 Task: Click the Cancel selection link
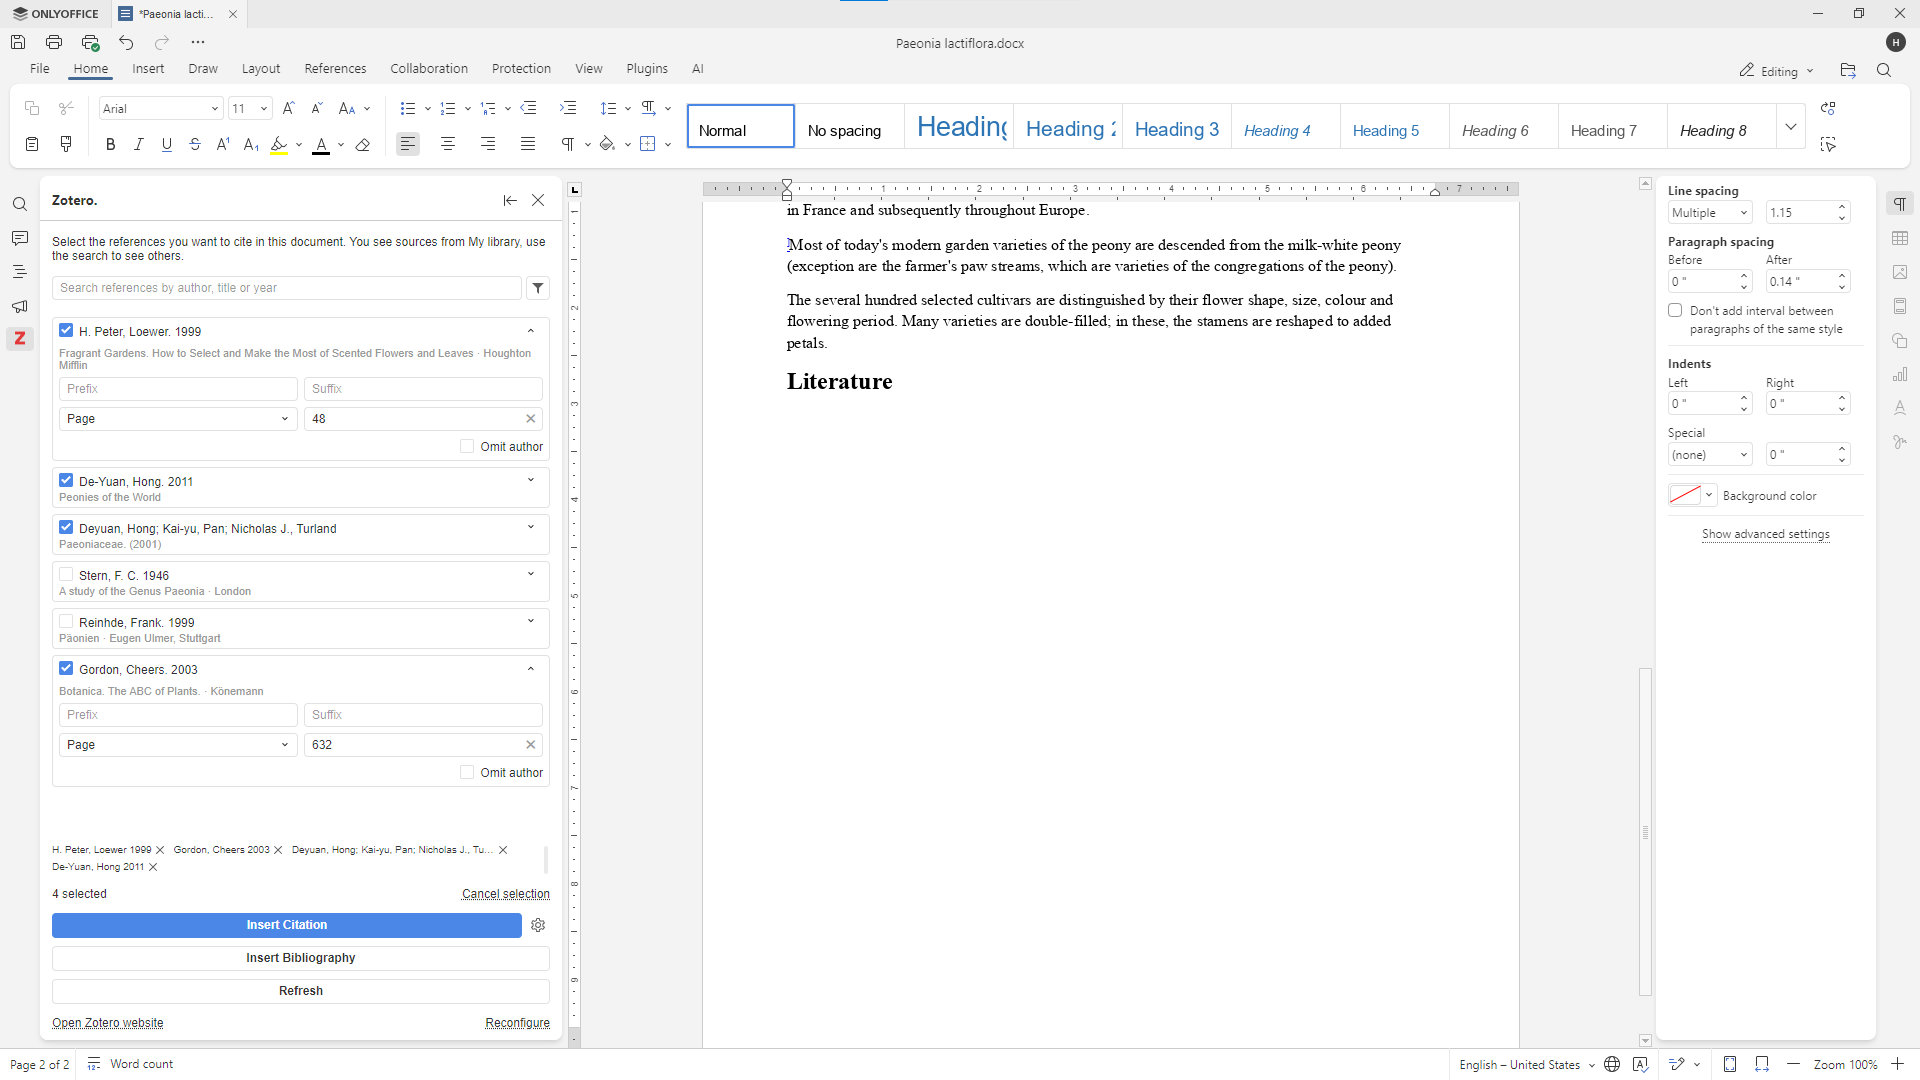point(506,894)
